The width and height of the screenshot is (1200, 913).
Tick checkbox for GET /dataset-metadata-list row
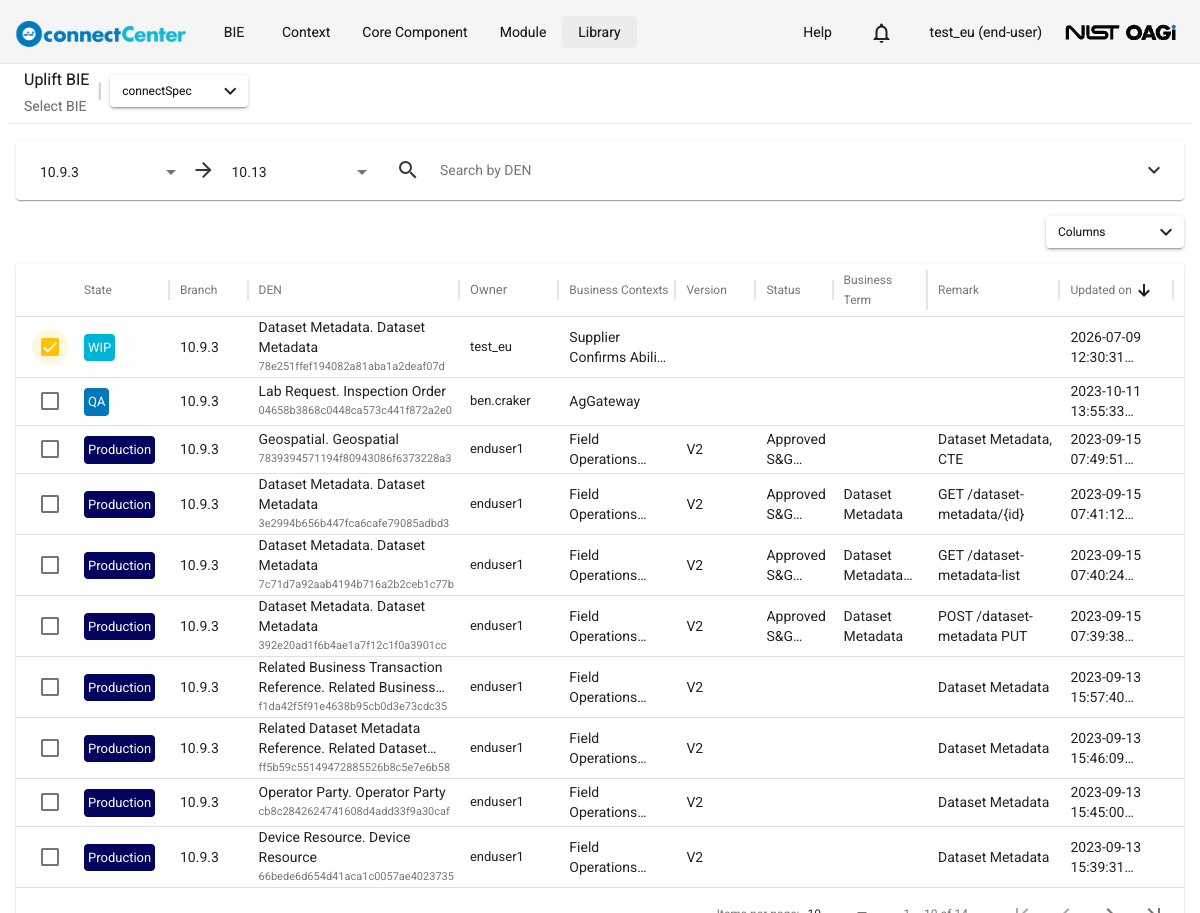[x=50, y=565]
